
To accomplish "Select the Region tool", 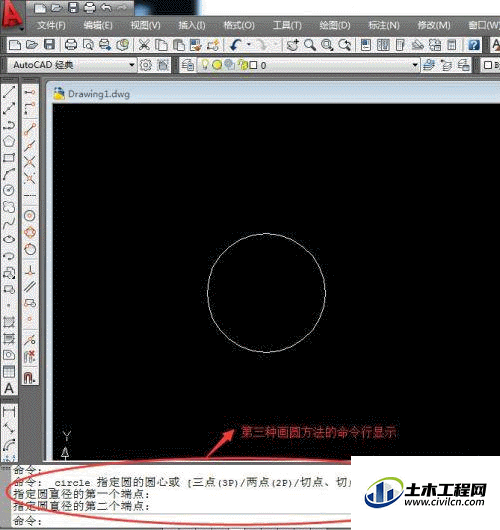I will (x=9, y=355).
